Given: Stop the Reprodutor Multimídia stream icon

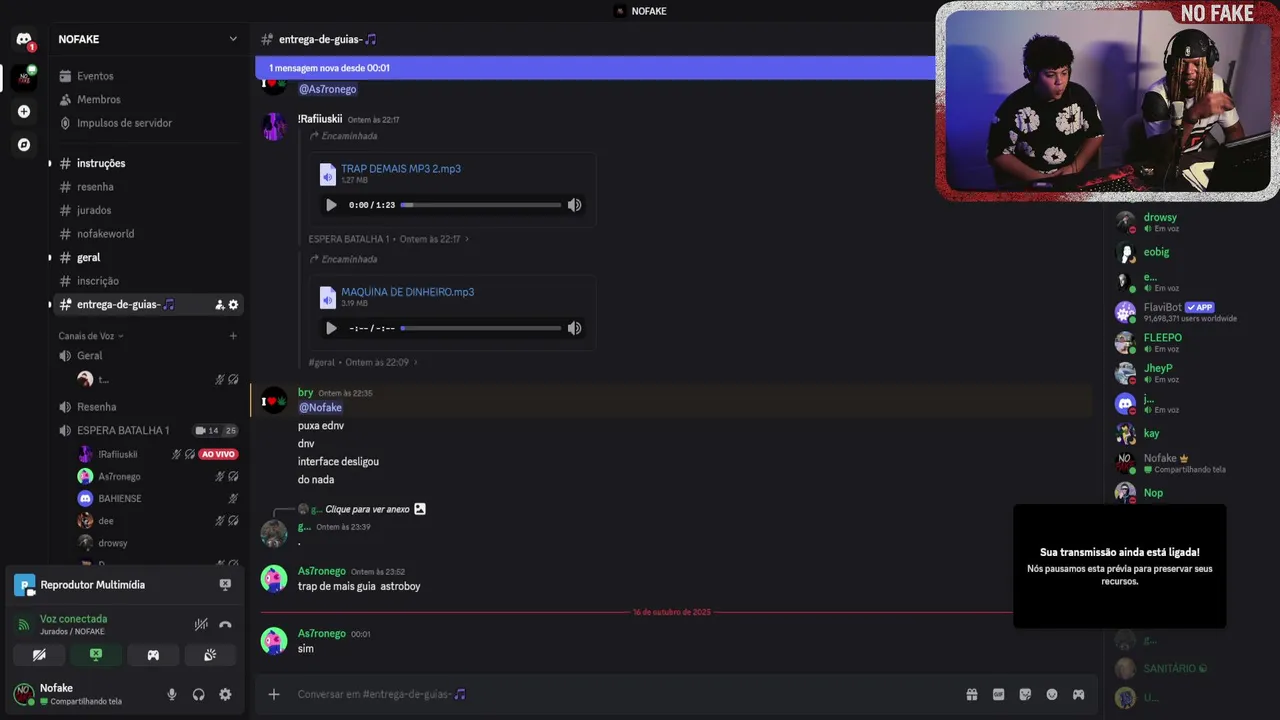Looking at the screenshot, I should 225,585.
